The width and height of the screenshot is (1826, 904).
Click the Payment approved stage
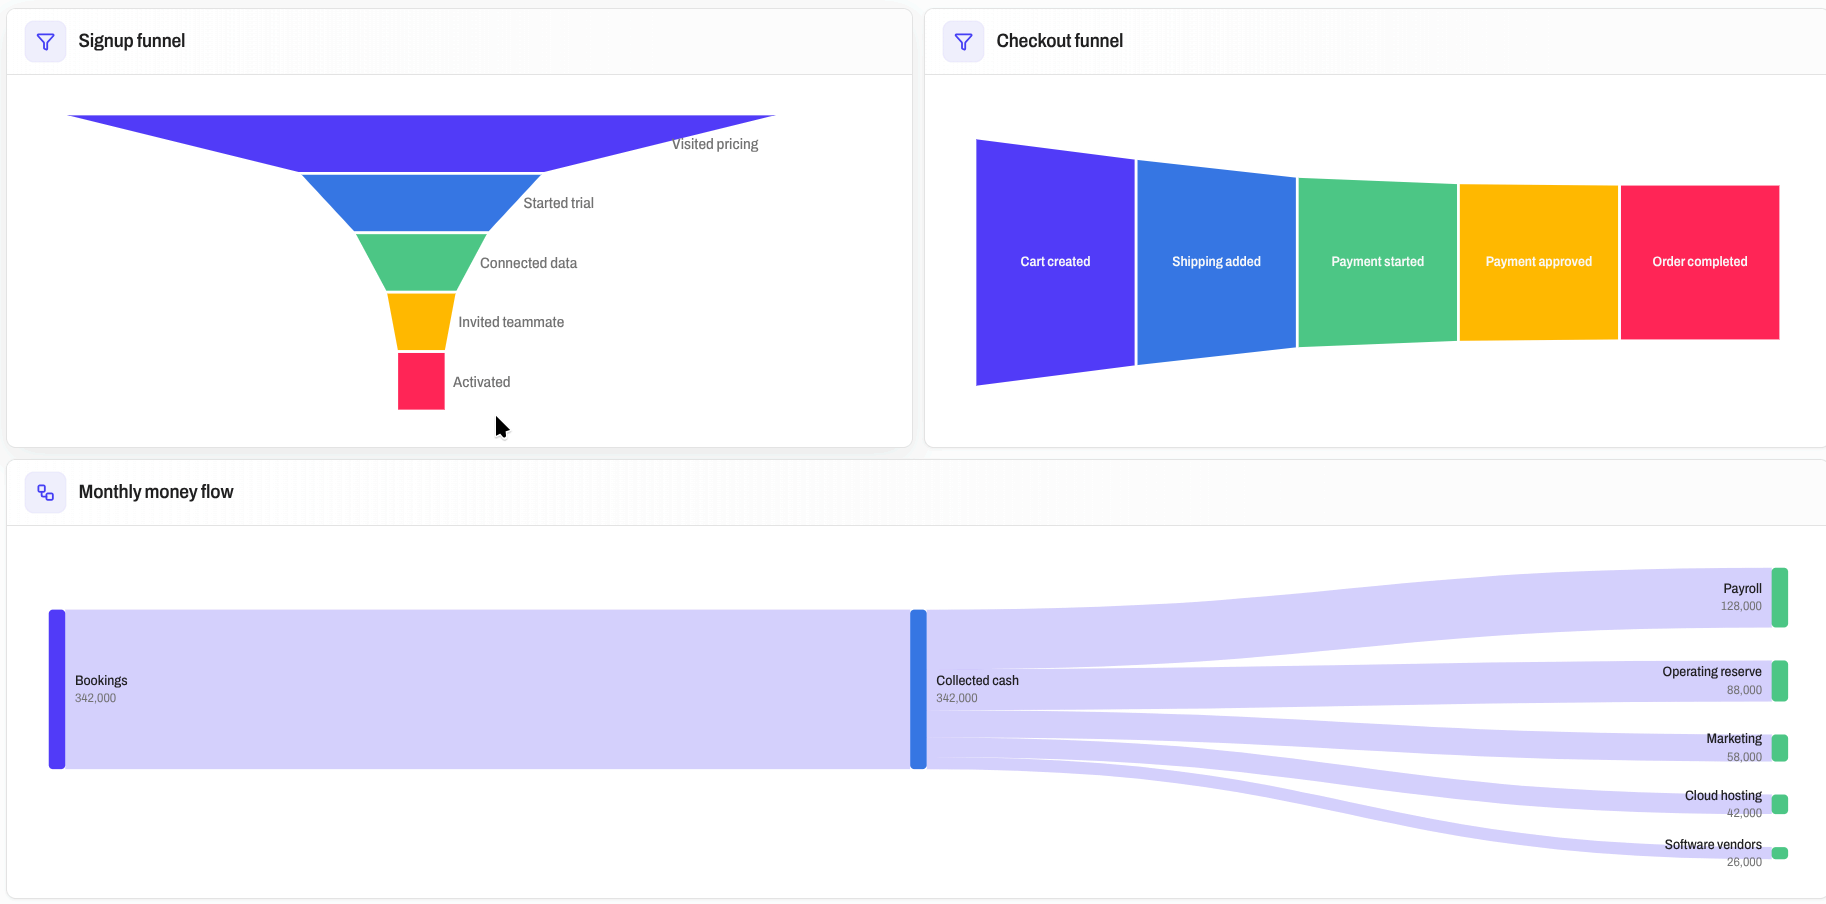1538,262
